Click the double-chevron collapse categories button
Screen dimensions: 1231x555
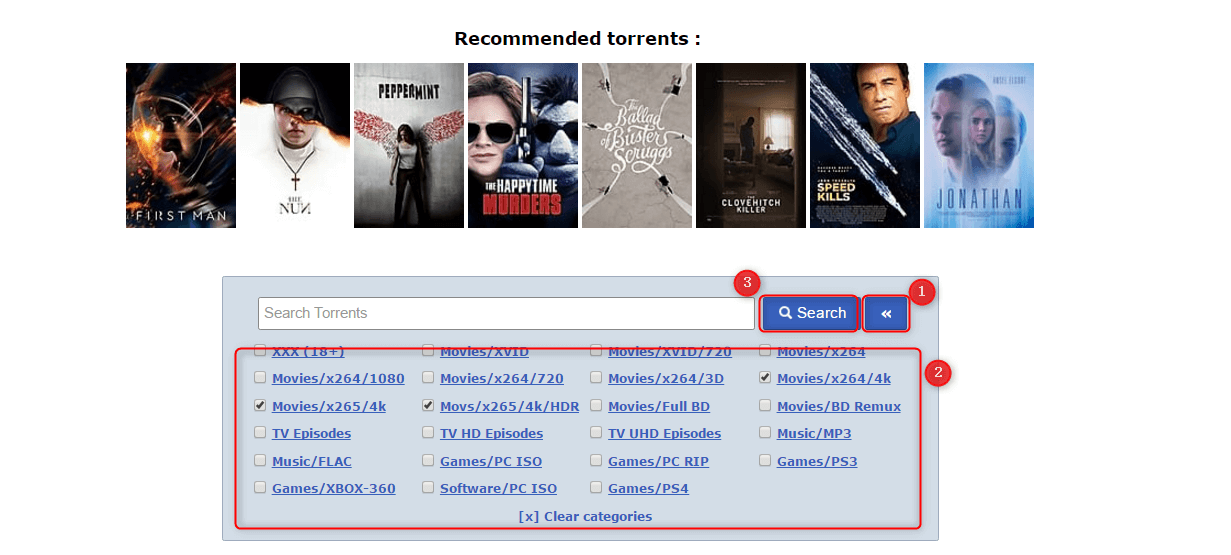tap(886, 313)
